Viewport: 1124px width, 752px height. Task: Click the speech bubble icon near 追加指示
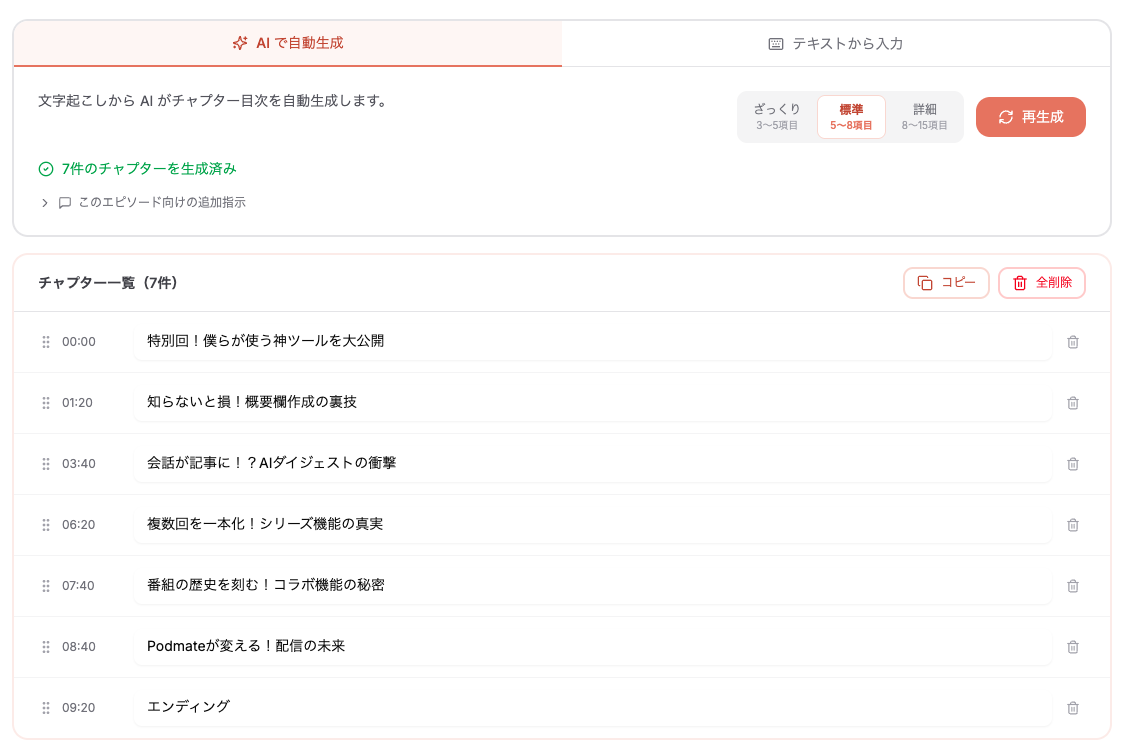coord(63,202)
